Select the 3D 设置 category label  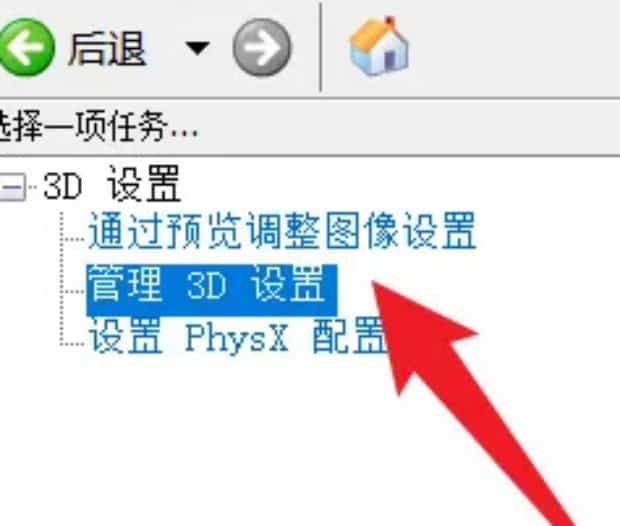pyautogui.click(x=112, y=185)
